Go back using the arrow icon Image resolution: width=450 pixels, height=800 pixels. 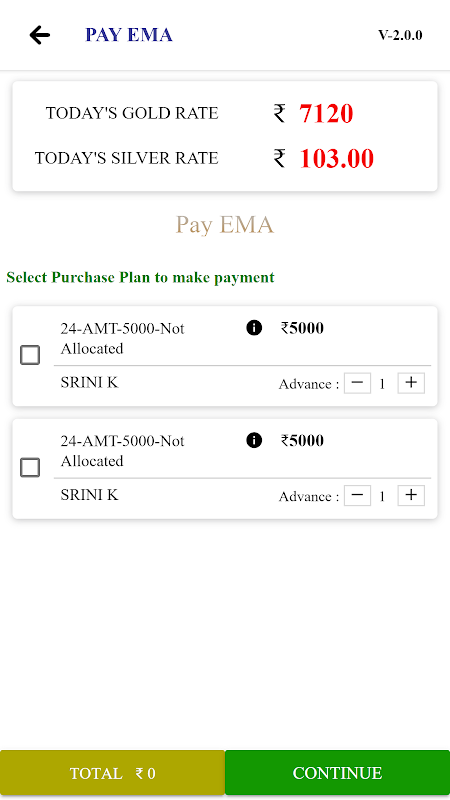click(x=39, y=35)
